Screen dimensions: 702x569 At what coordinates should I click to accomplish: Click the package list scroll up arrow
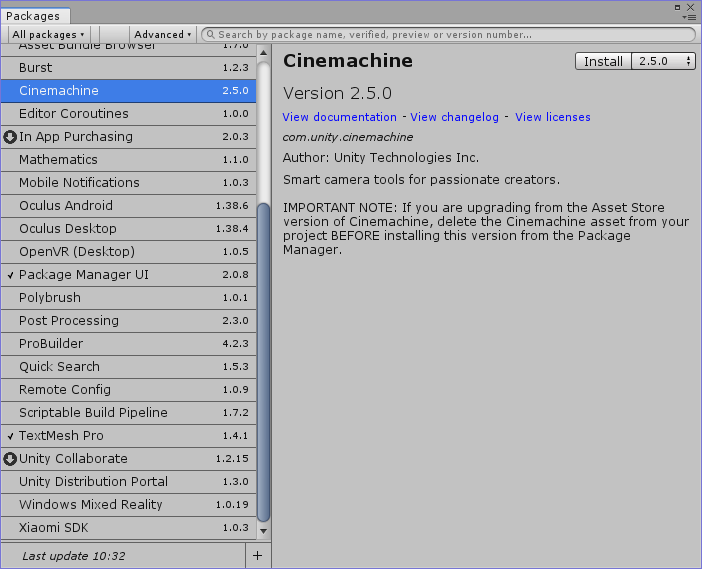click(x=264, y=53)
